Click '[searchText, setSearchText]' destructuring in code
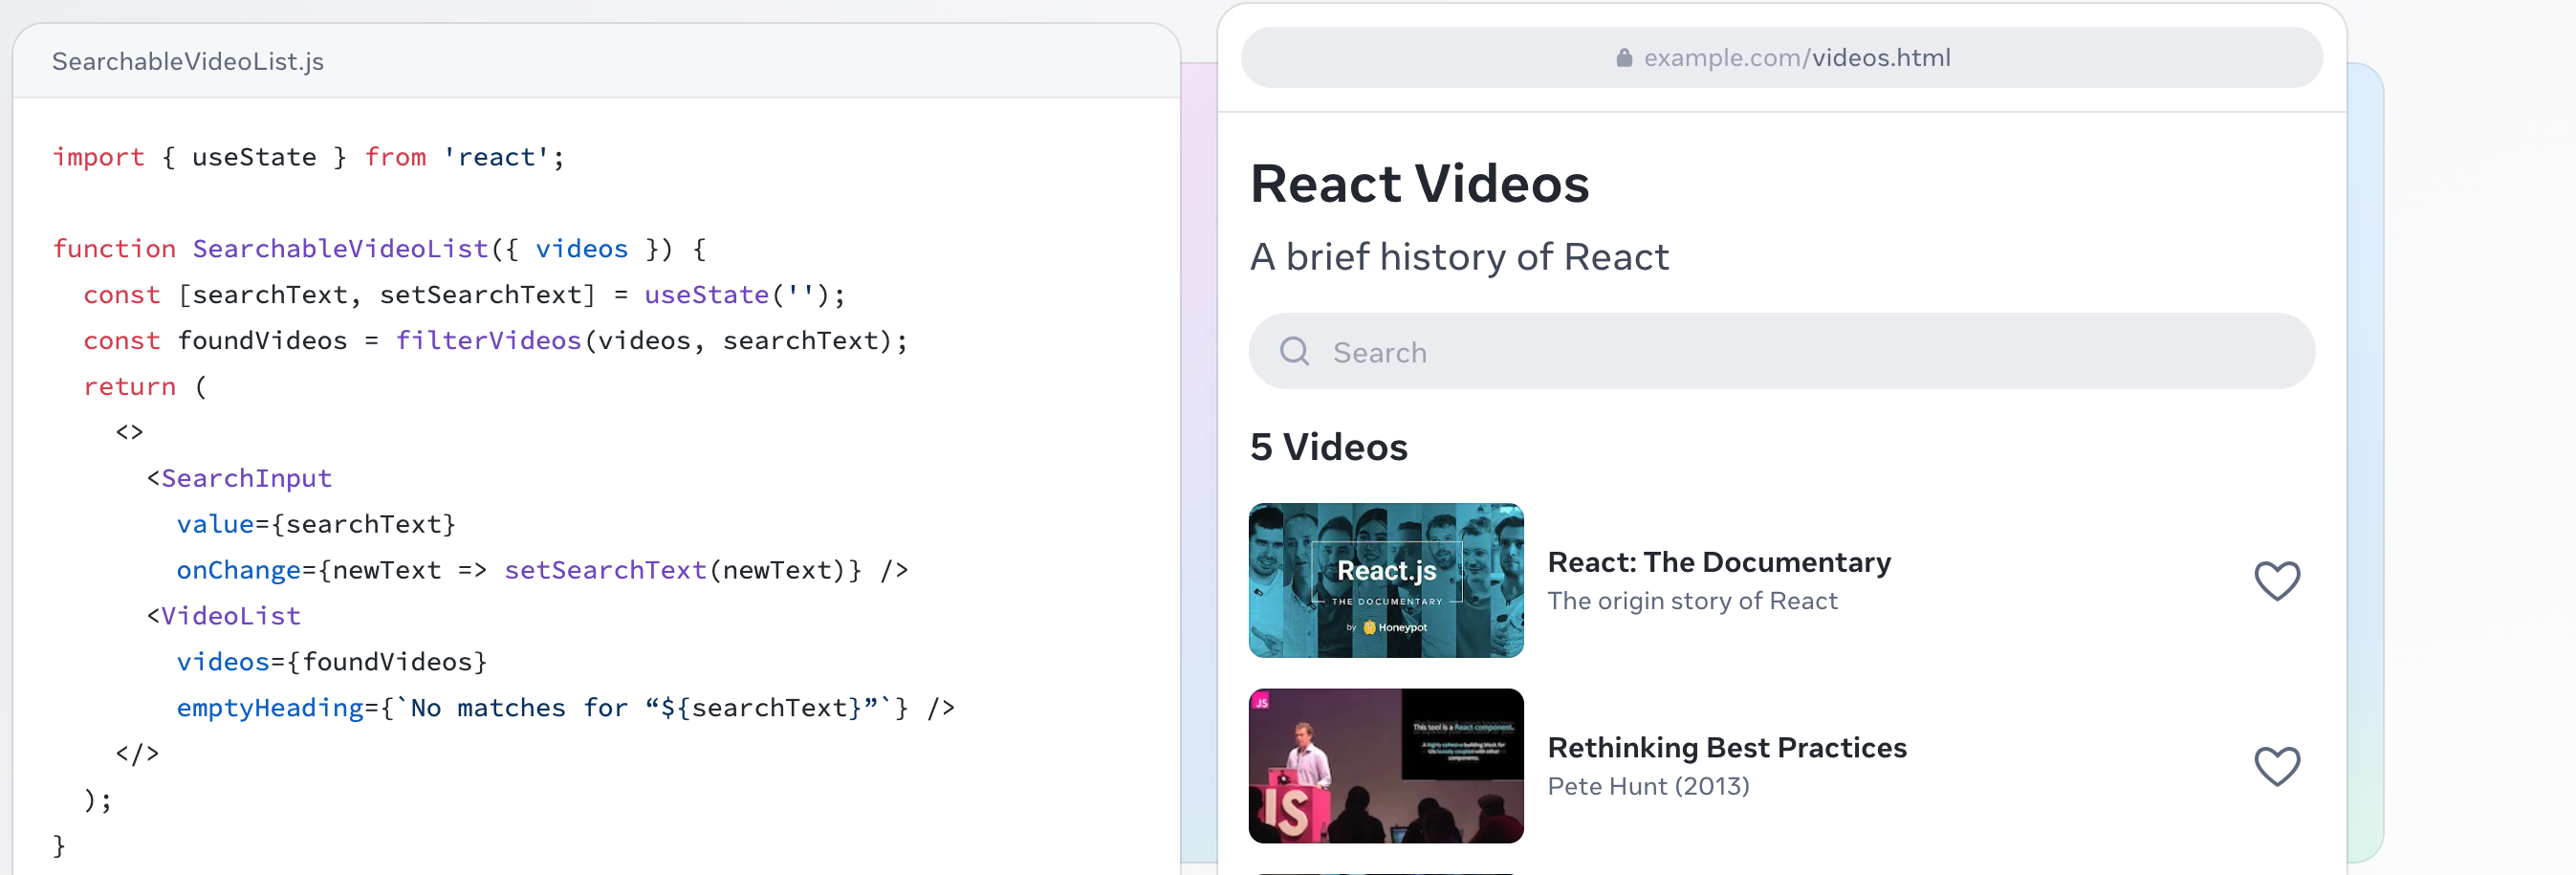 pos(387,295)
